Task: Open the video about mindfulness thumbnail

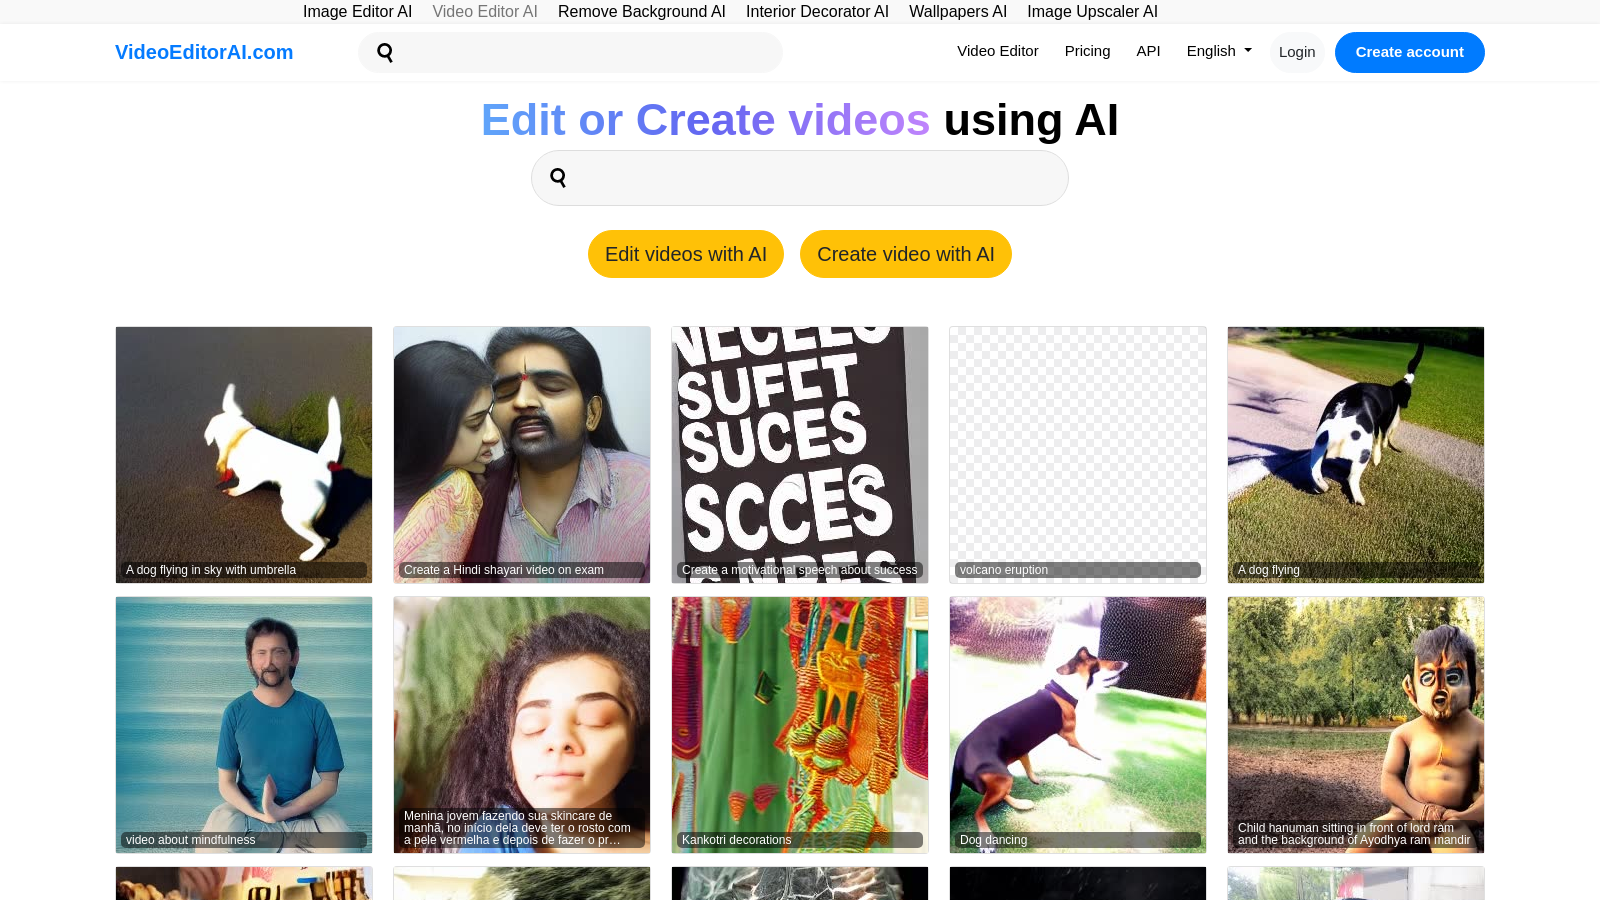Action: pos(244,725)
